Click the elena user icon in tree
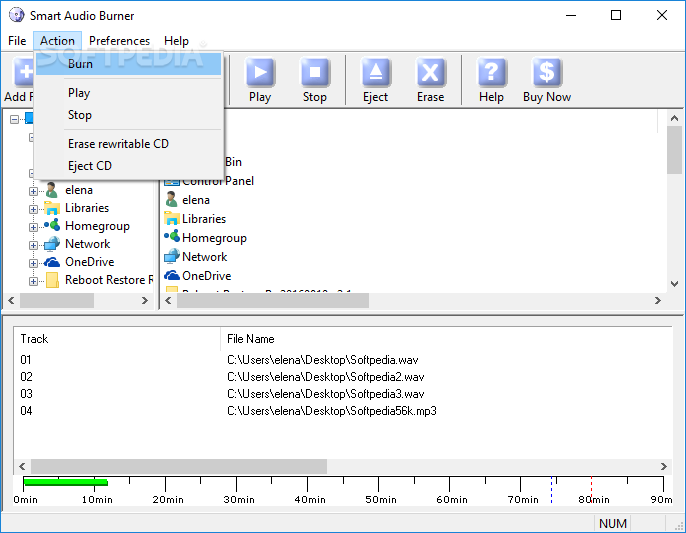 pyautogui.click(x=52, y=190)
